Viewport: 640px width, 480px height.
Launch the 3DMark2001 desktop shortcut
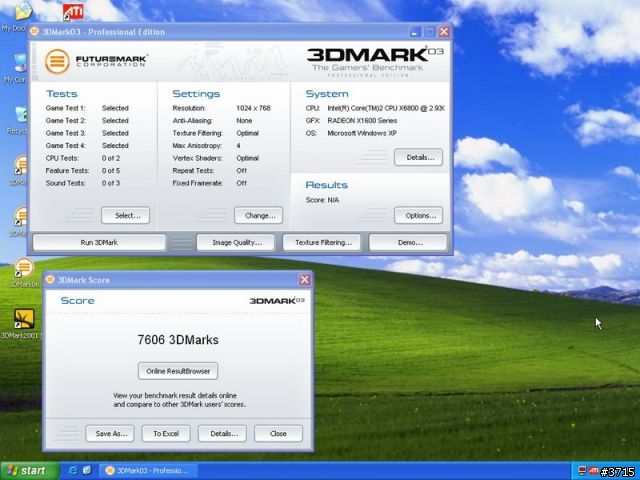pyautogui.click(x=24, y=324)
